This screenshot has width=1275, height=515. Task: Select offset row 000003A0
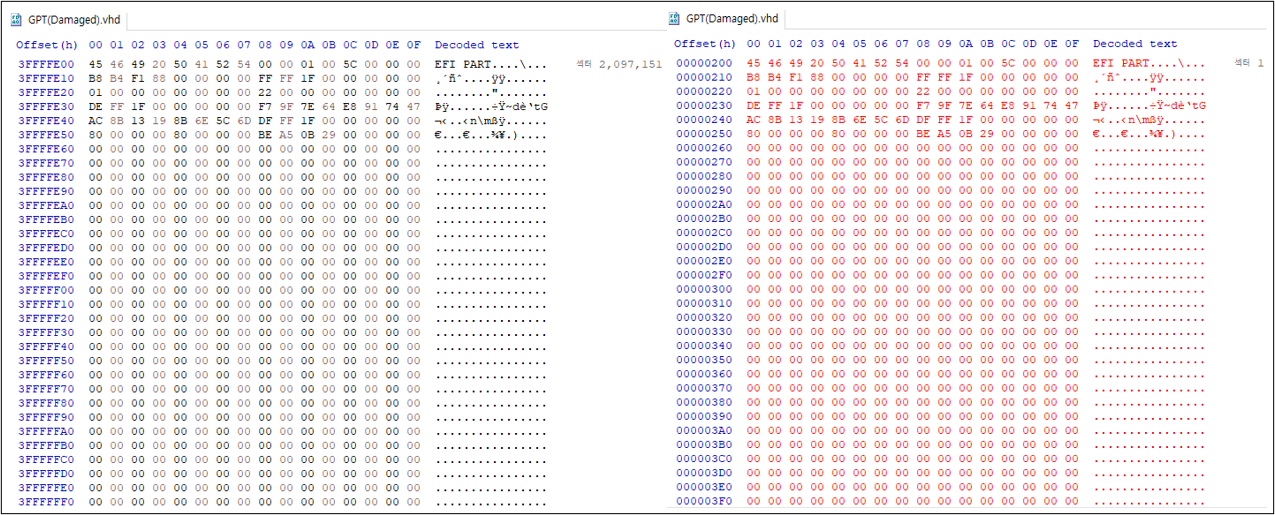[941, 430]
